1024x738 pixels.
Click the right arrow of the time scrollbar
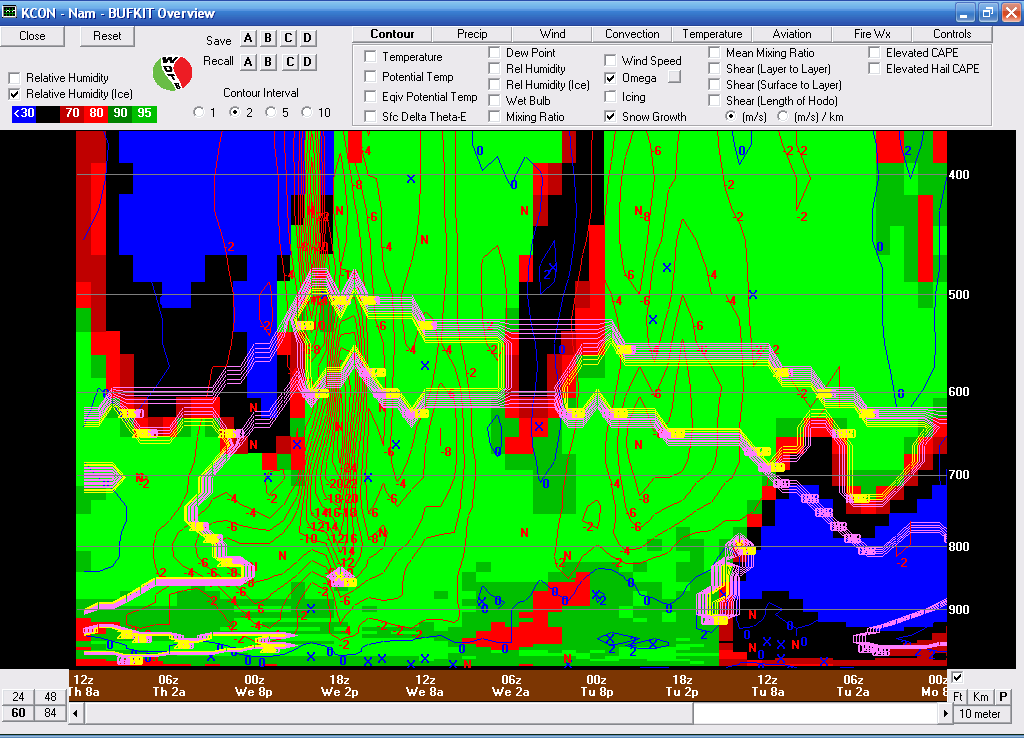(x=944, y=713)
